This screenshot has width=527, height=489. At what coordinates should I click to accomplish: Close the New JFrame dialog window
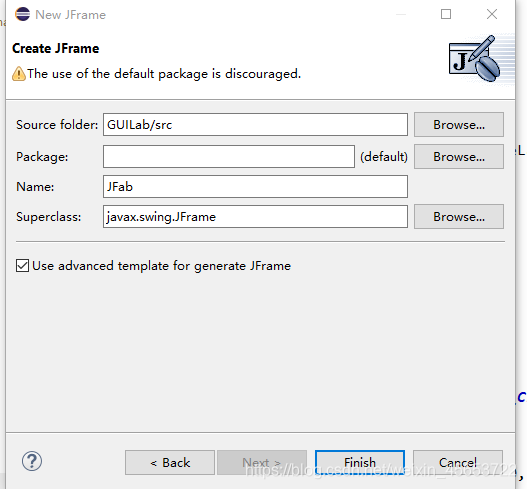[x=492, y=14]
